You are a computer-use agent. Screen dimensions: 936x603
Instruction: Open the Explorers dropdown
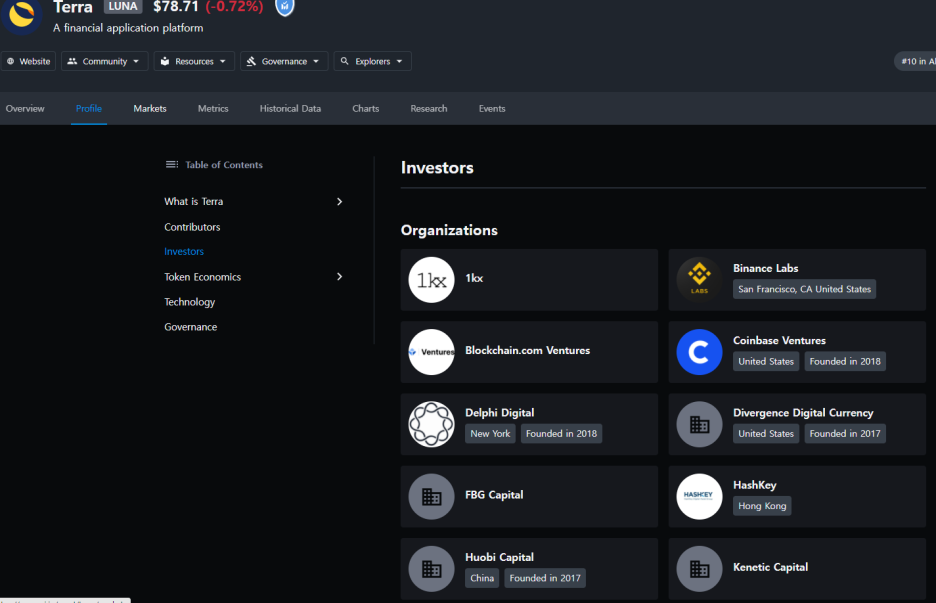tap(372, 61)
